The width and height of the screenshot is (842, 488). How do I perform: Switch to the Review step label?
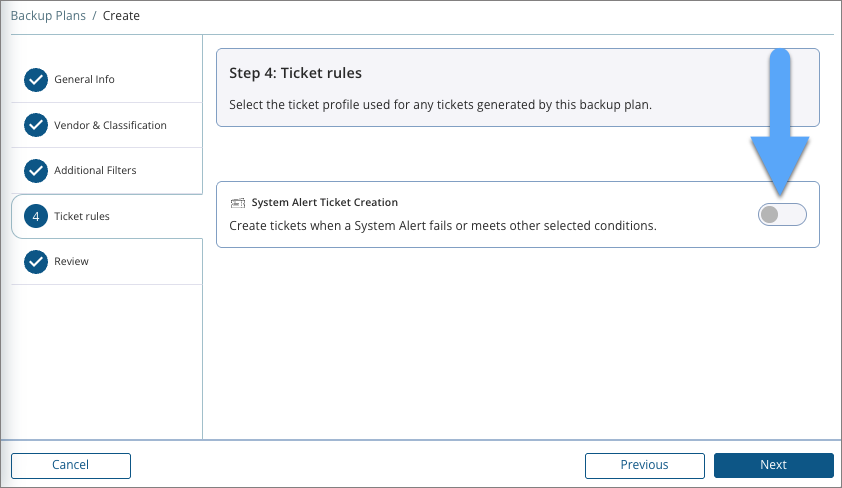coord(71,262)
